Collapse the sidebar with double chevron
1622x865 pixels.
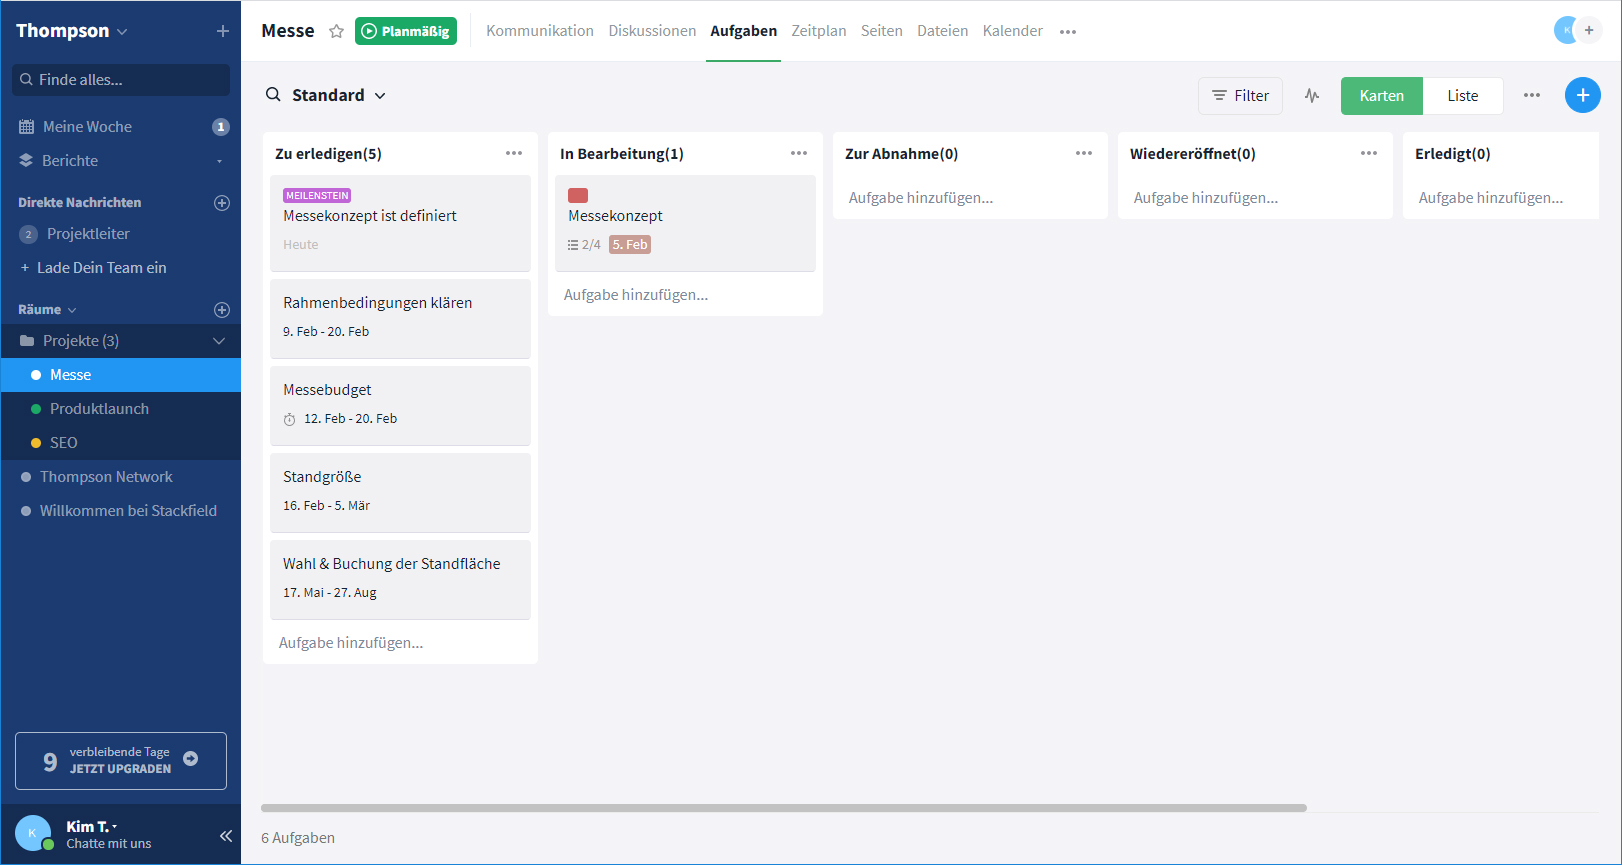226,836
